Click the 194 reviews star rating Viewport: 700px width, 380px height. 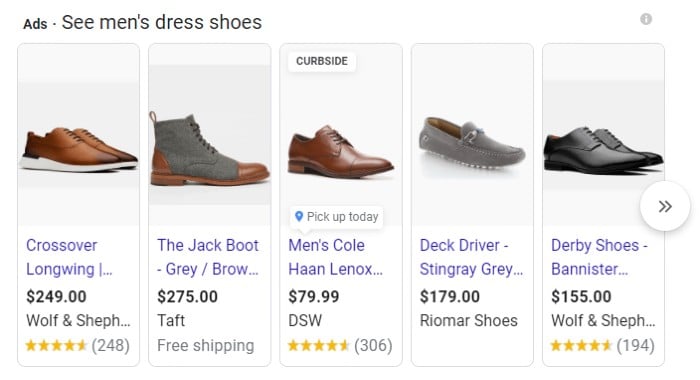point(603,346)
